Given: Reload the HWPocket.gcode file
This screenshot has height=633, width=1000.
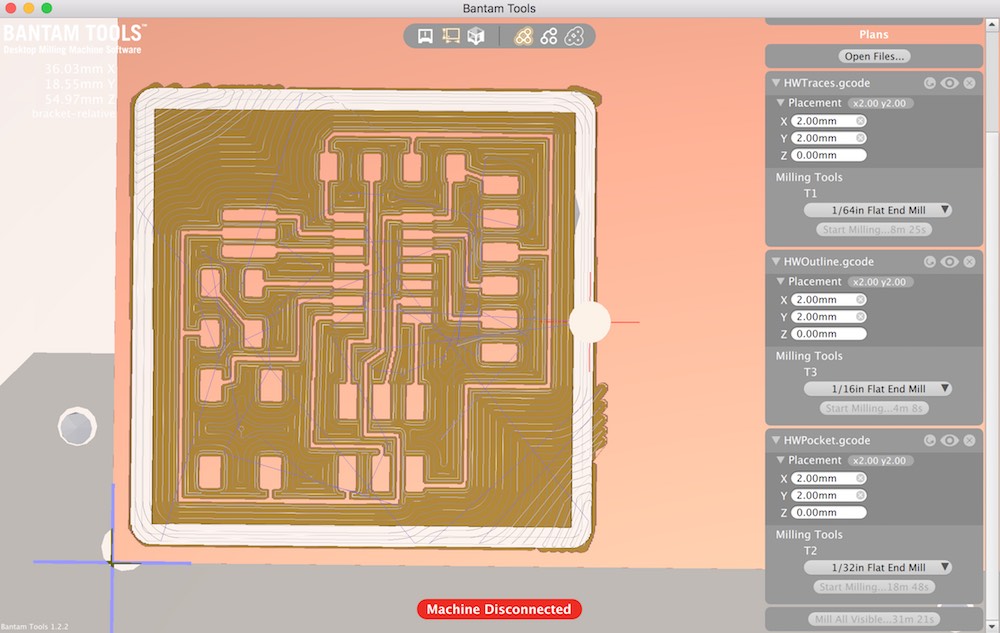Looking at the screenshot, I should click(x=929, y=440).
